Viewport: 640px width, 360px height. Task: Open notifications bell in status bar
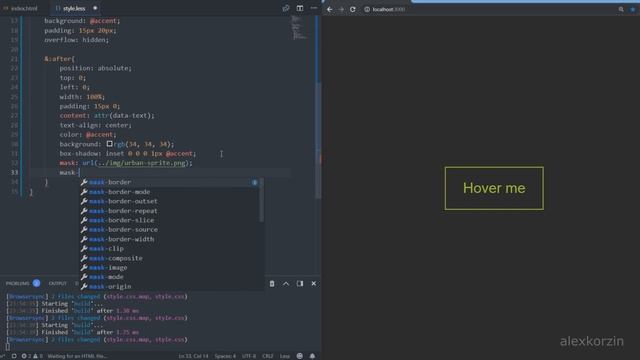click(312, 356)
